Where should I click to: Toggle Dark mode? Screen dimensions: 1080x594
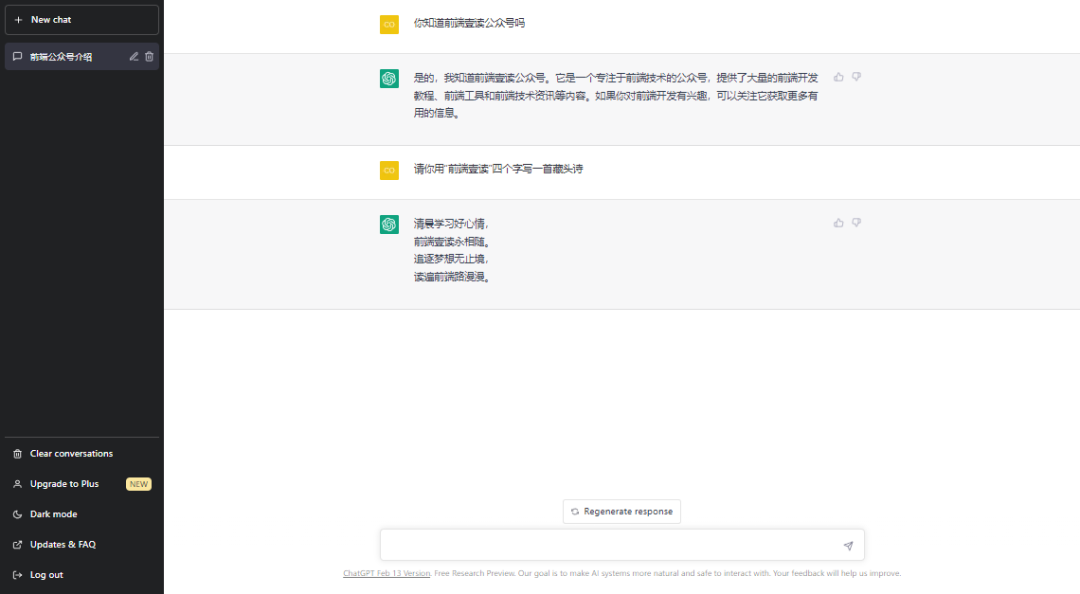pyautogui.click(x=82, y=514)
